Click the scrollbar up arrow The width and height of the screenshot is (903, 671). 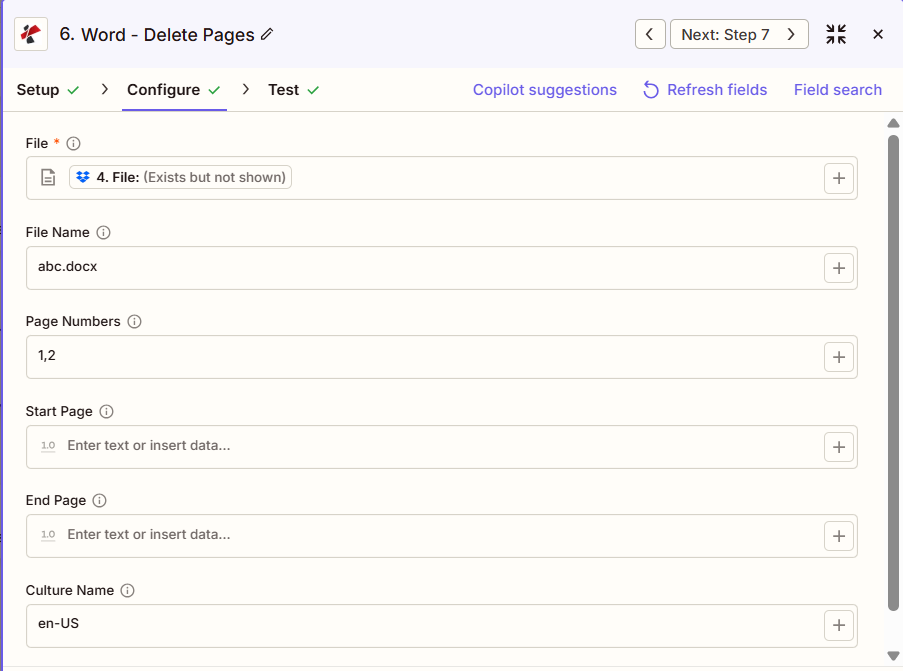893,123
